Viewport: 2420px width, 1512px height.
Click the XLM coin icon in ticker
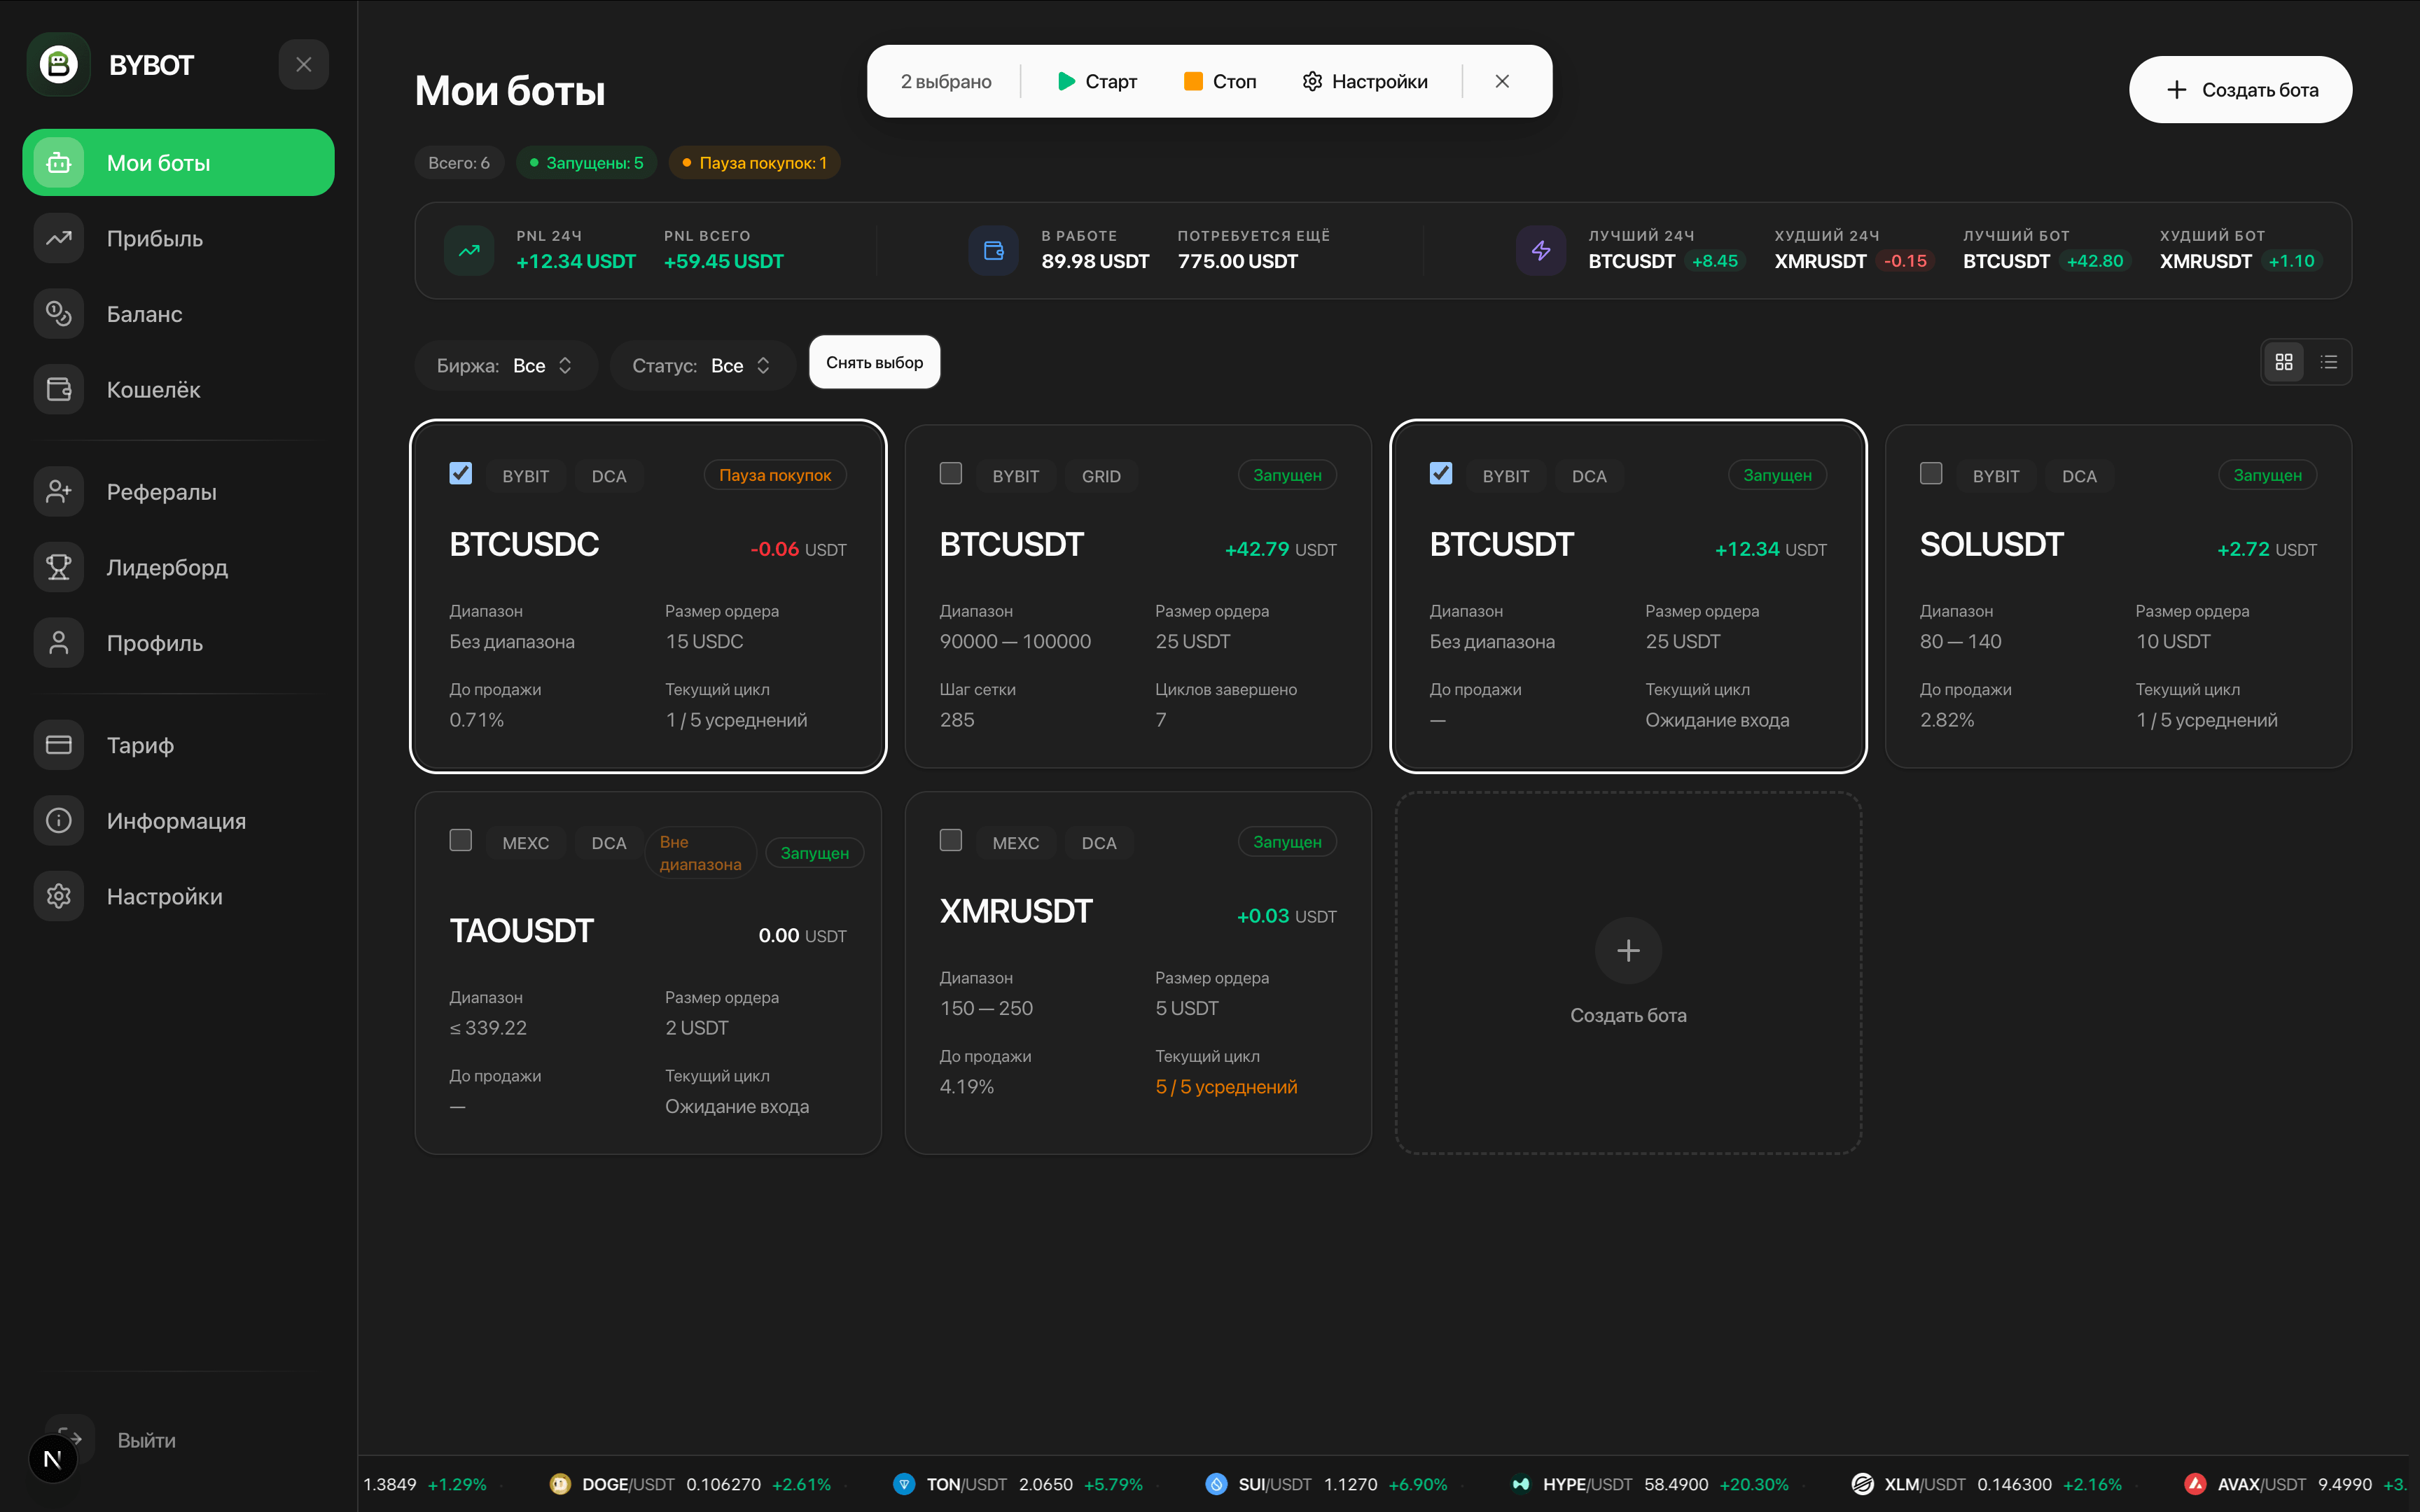[1862, 1484]
